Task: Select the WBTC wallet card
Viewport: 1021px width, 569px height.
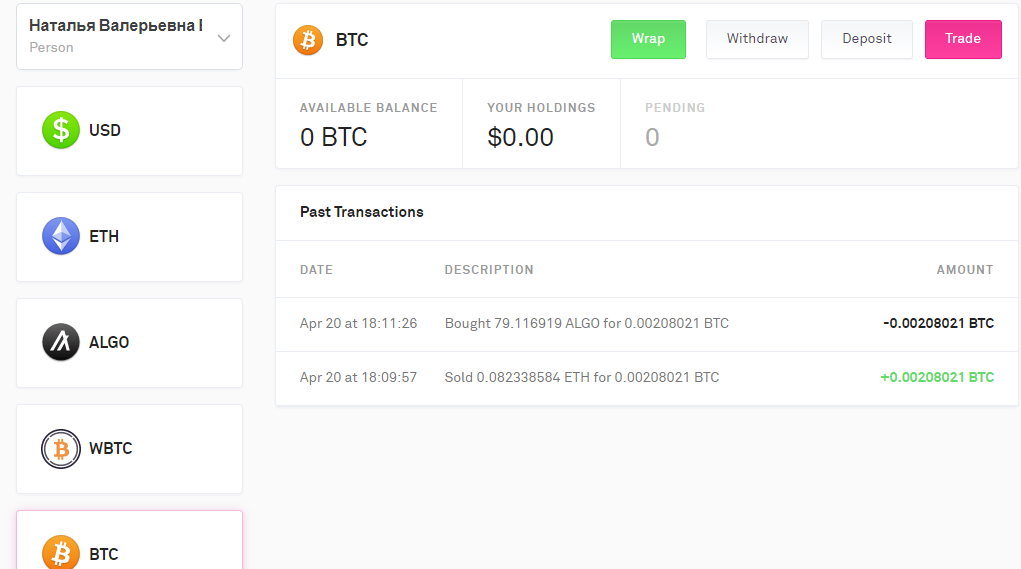Action: pyautogui.click(x=130, y=449)
